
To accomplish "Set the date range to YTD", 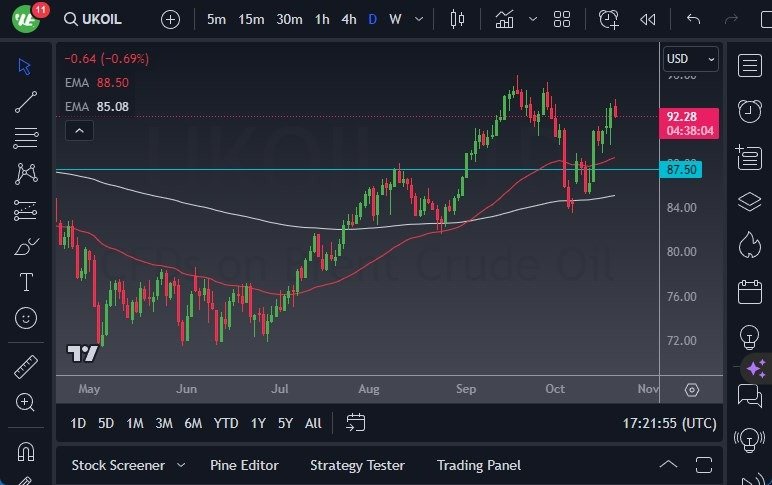I will 226,423.
